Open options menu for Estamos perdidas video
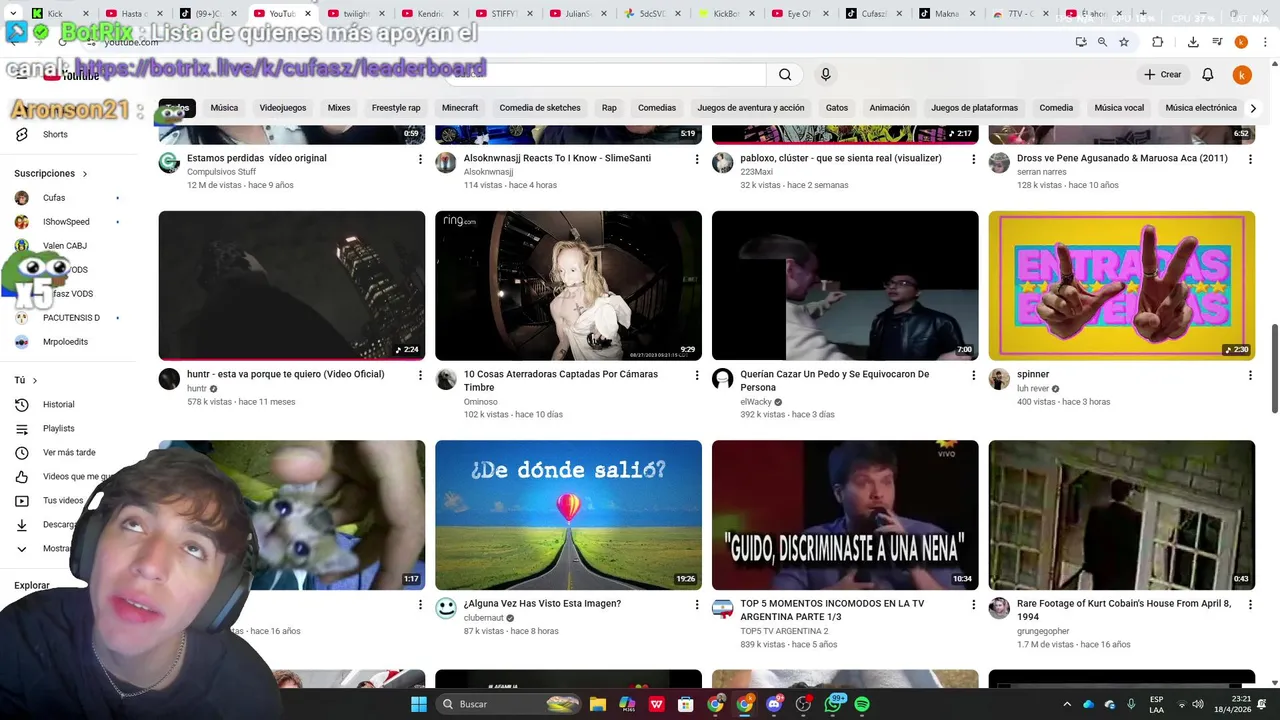Screen dimensions: 1280x720 point(420,159)
